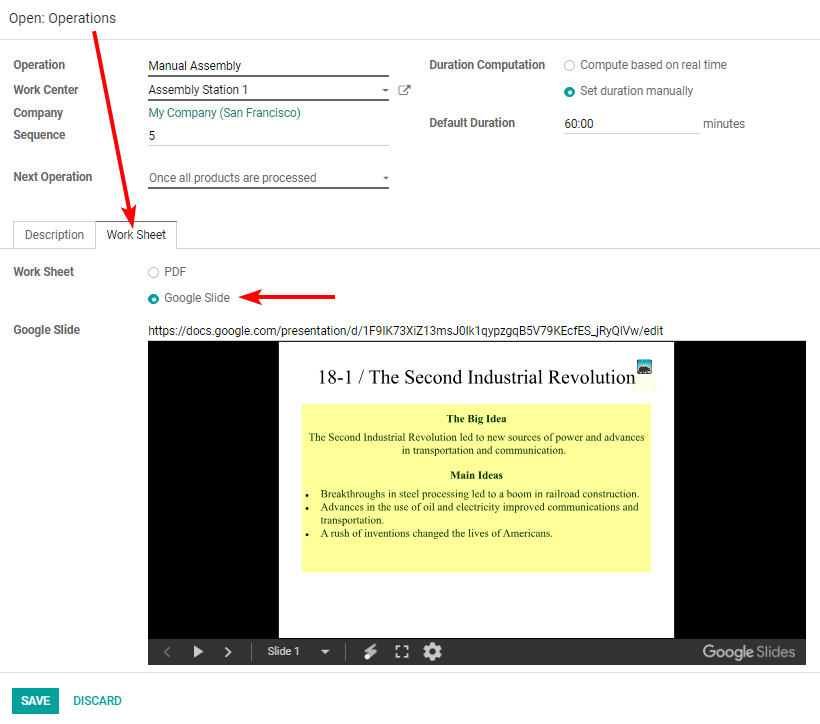Discard changes to the operation

97,700
